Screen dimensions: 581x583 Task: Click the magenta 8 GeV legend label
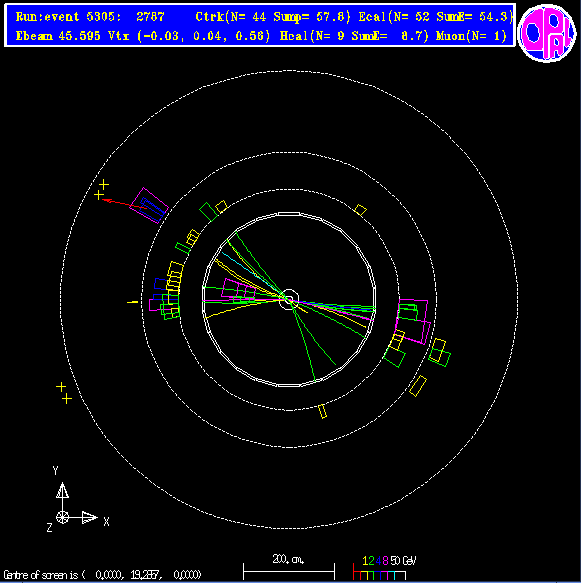tap(385, 561)
